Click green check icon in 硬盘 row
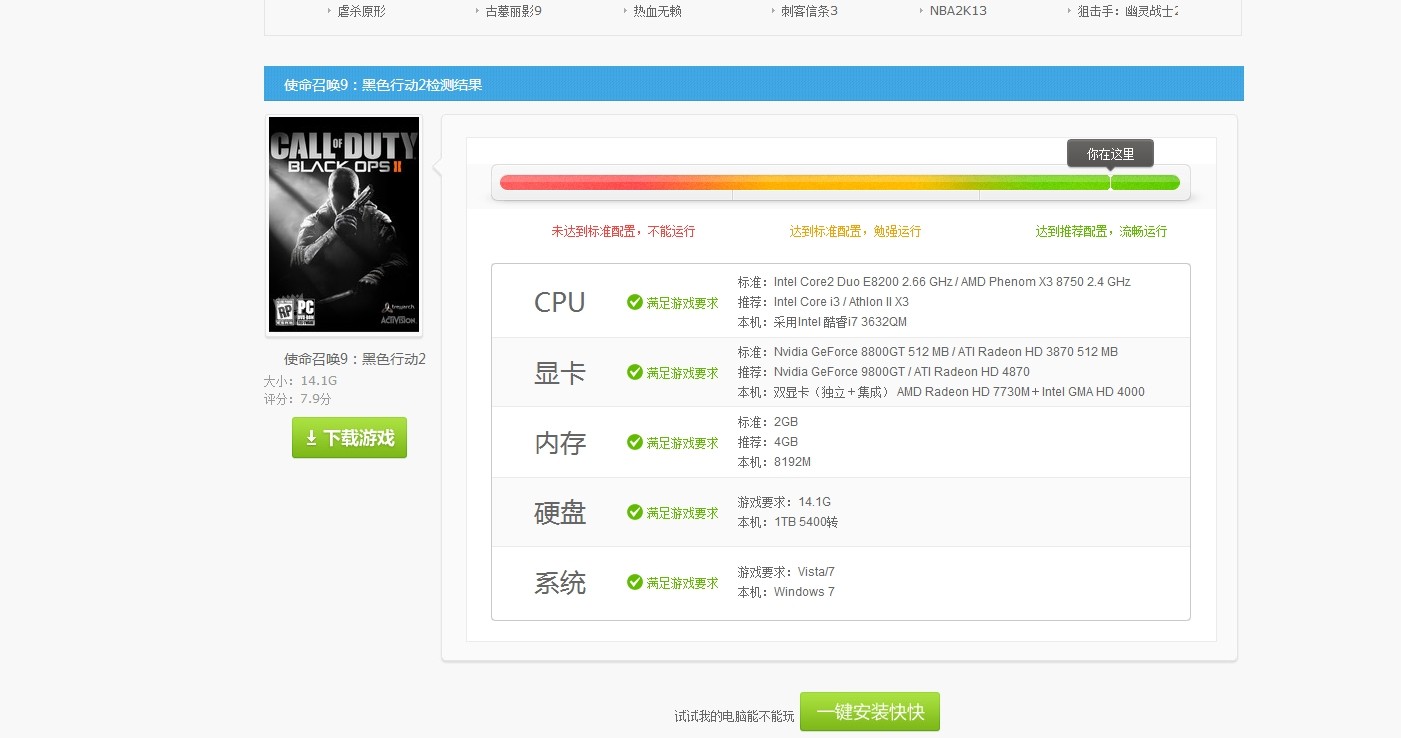1401x738 pixels. click(x=634, y=512)
